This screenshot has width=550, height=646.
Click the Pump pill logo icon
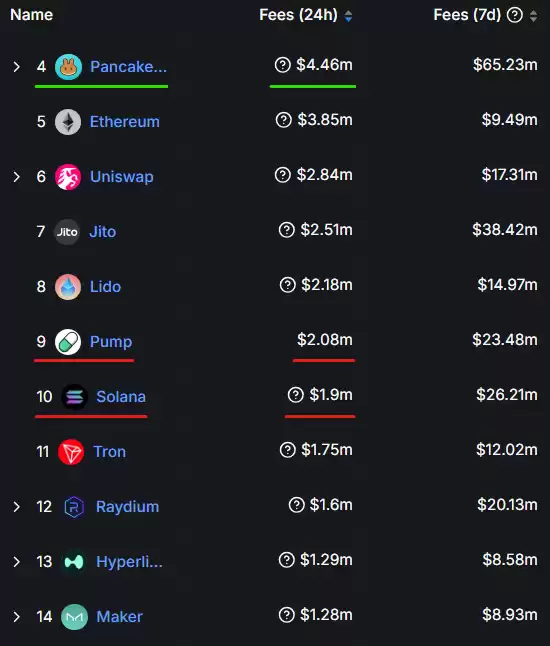coord(68,342)
